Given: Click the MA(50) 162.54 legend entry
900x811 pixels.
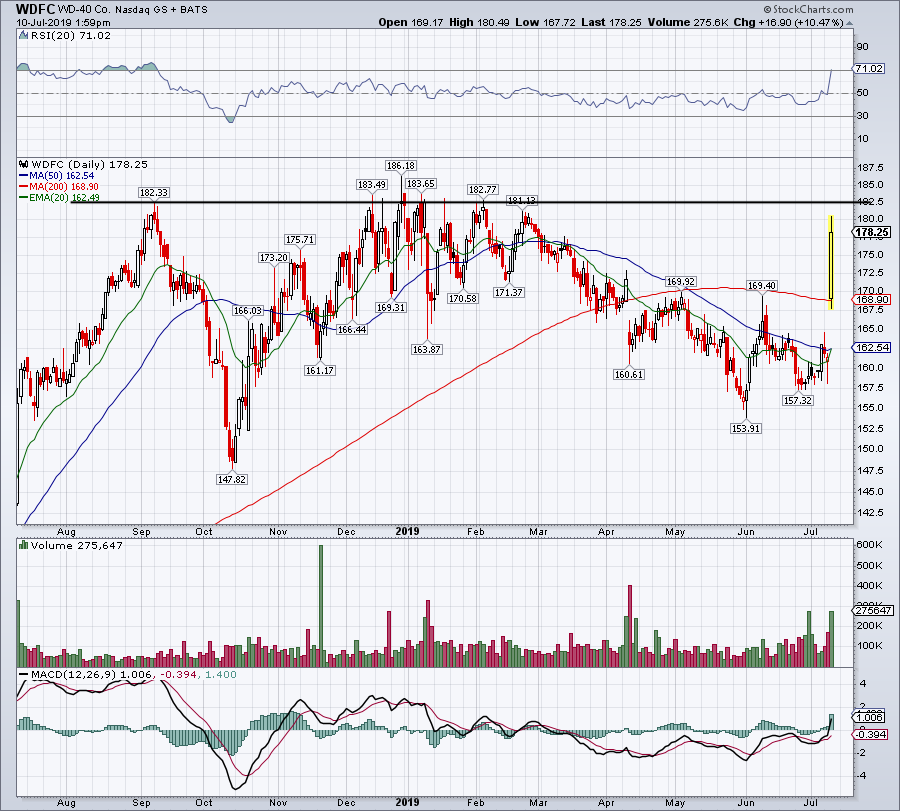Looking at the screenshot, I should coord(57,176).
